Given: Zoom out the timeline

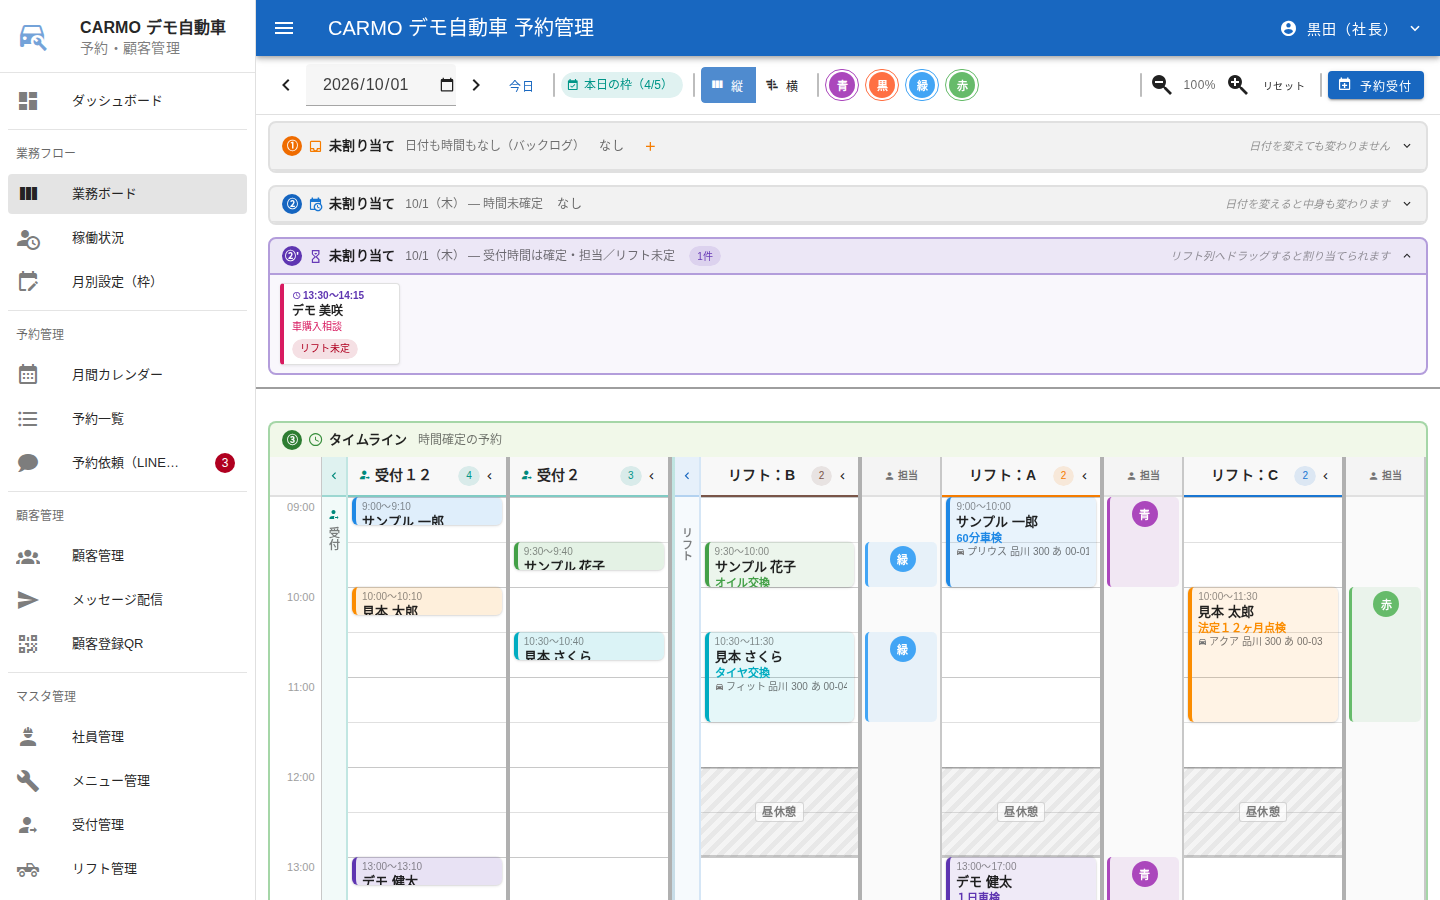Looking at the screenshot, I should point(1162,85).
